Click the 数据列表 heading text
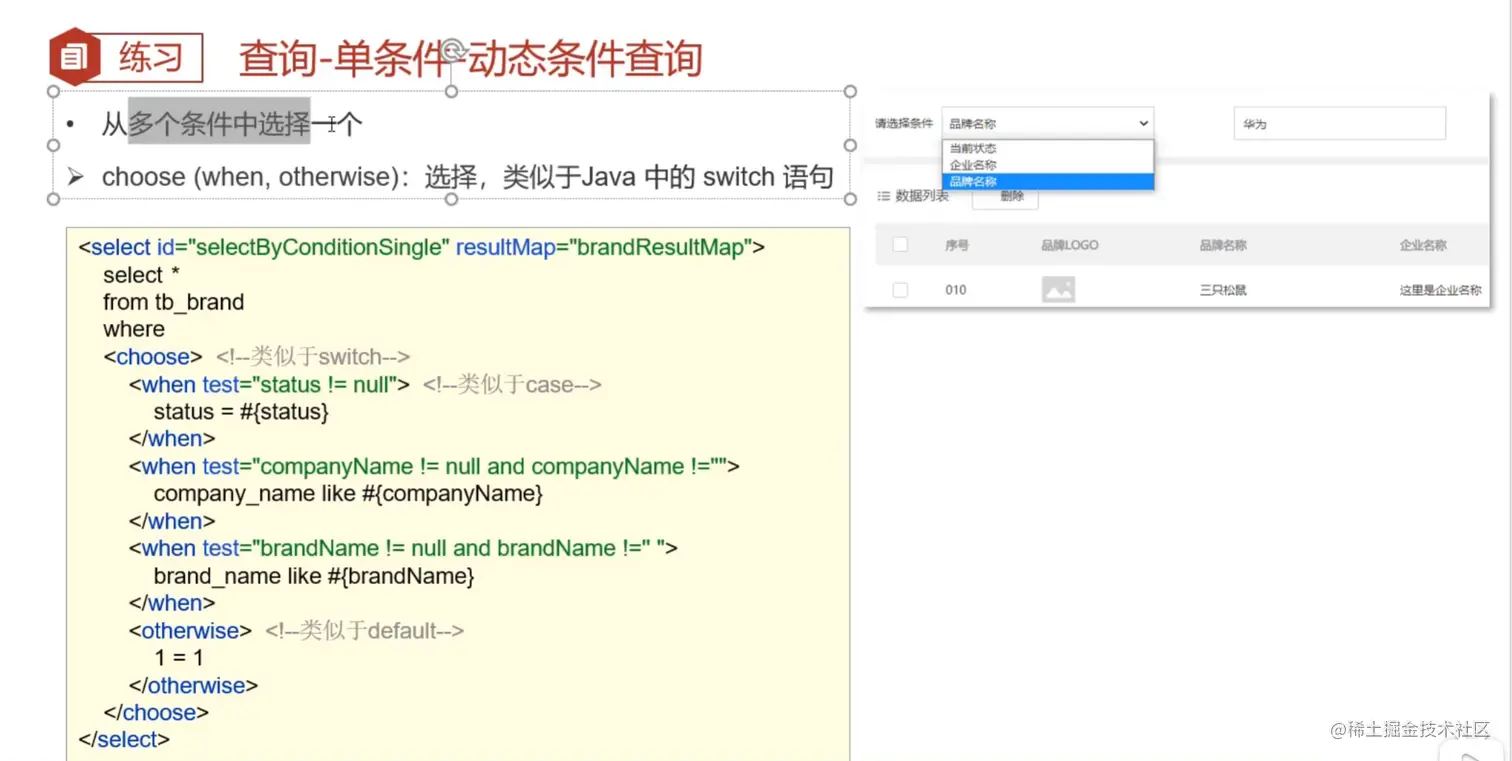This screenshot has width=1512, height=761. click(921, 196)
